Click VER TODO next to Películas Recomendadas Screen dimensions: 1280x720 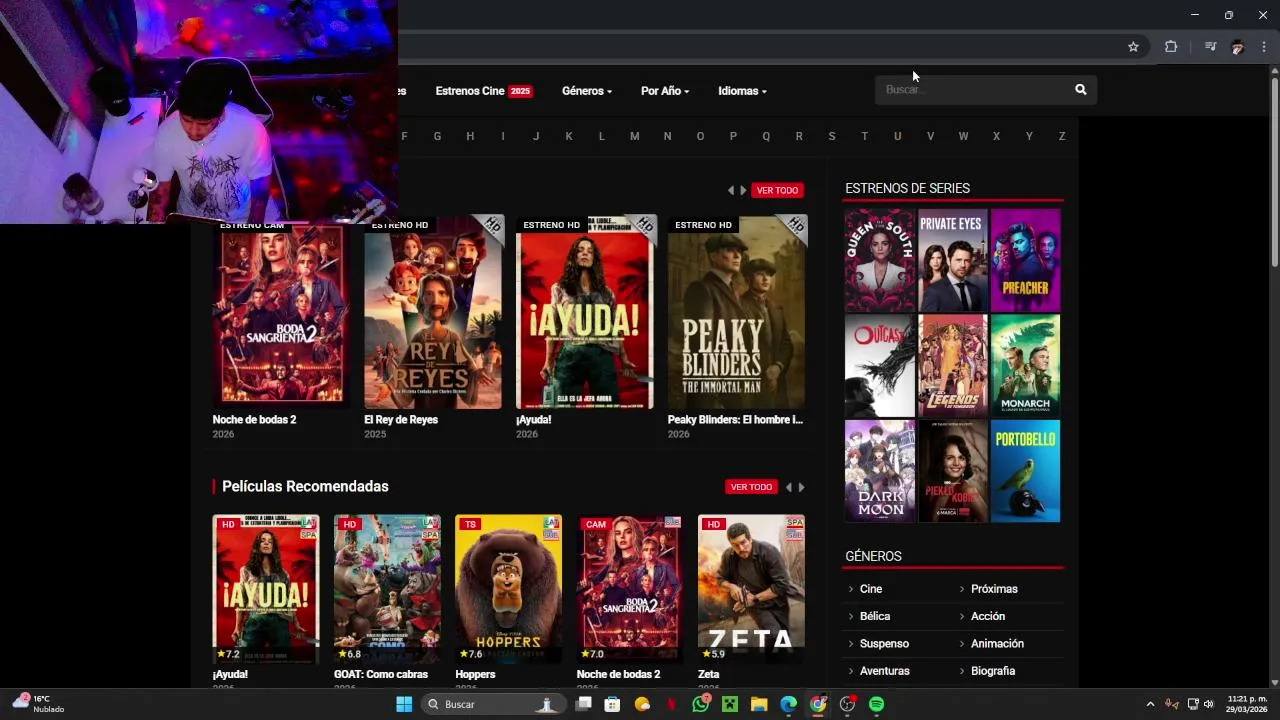[x=751, y=487]
